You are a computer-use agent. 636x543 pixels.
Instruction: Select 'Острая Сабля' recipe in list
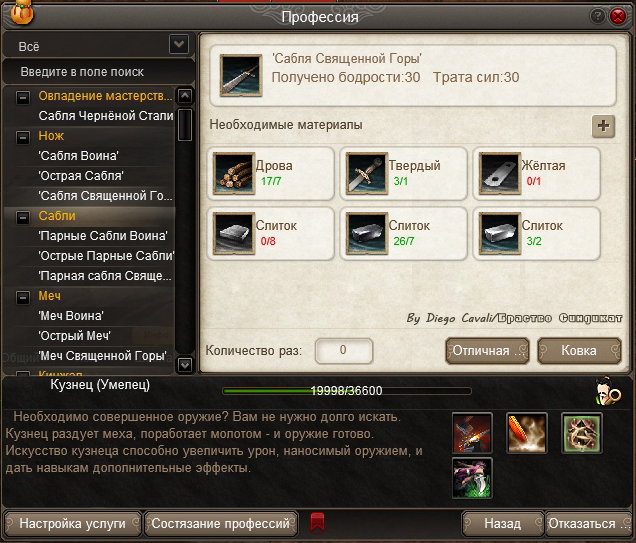click(81, 176)
